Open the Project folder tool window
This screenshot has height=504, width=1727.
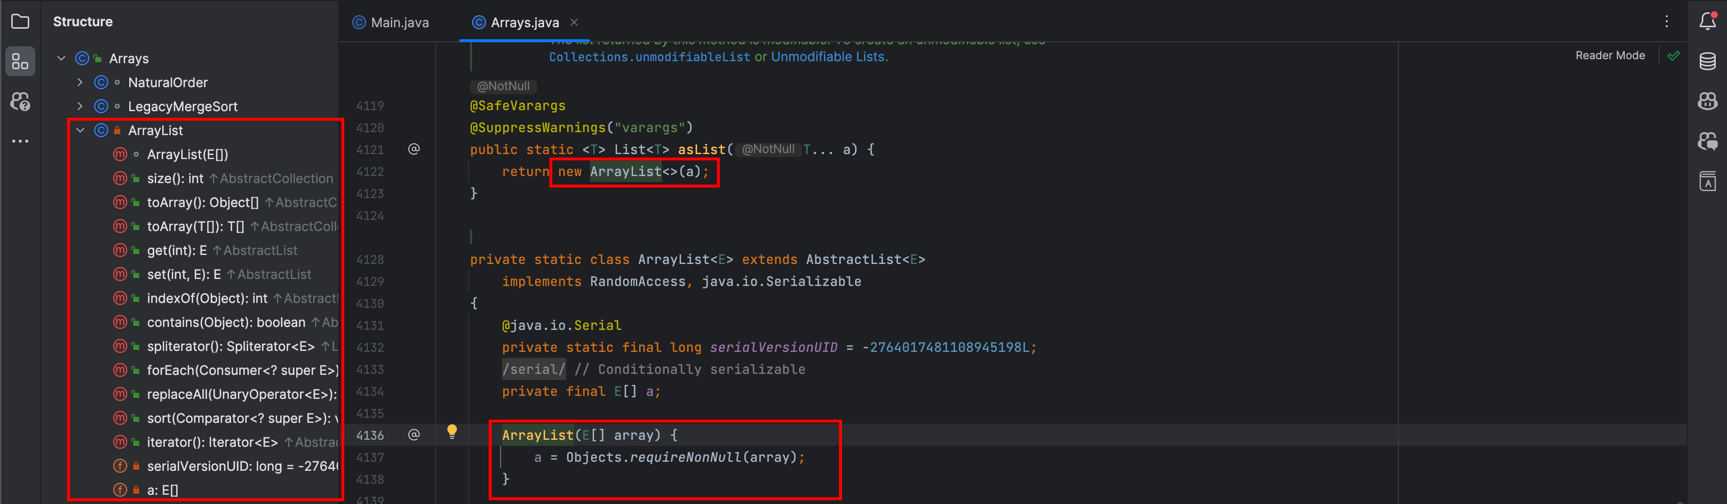(20, 21)
